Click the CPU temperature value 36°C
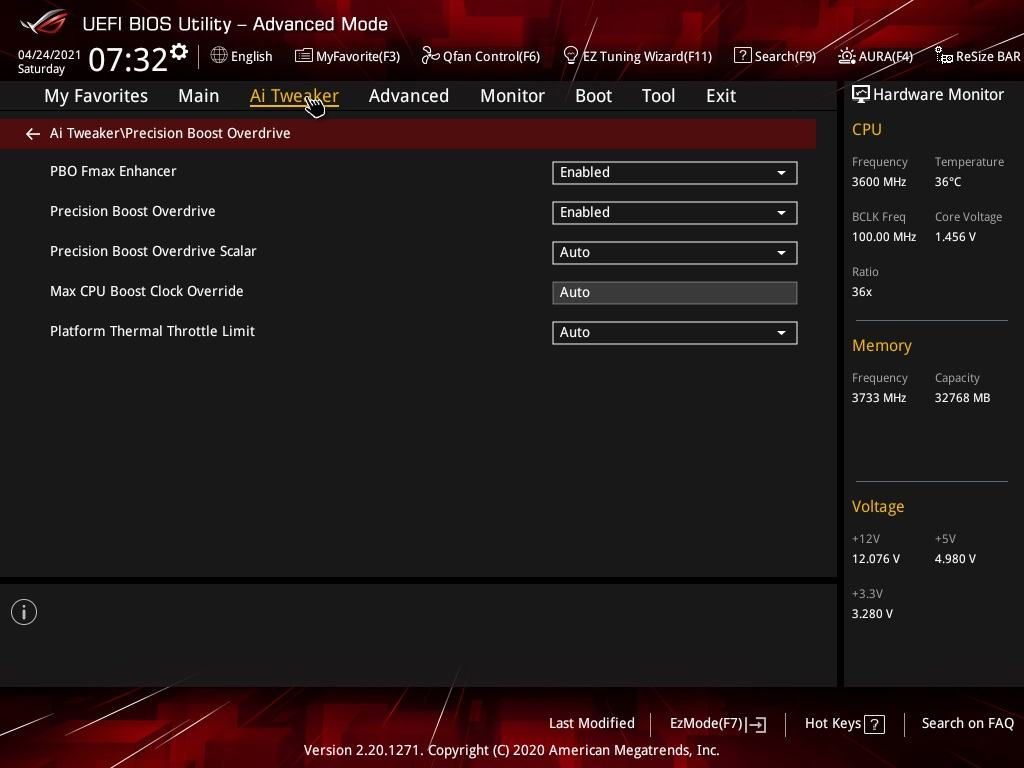This screenshot has width=1024, height=768. tap(948, 182)
